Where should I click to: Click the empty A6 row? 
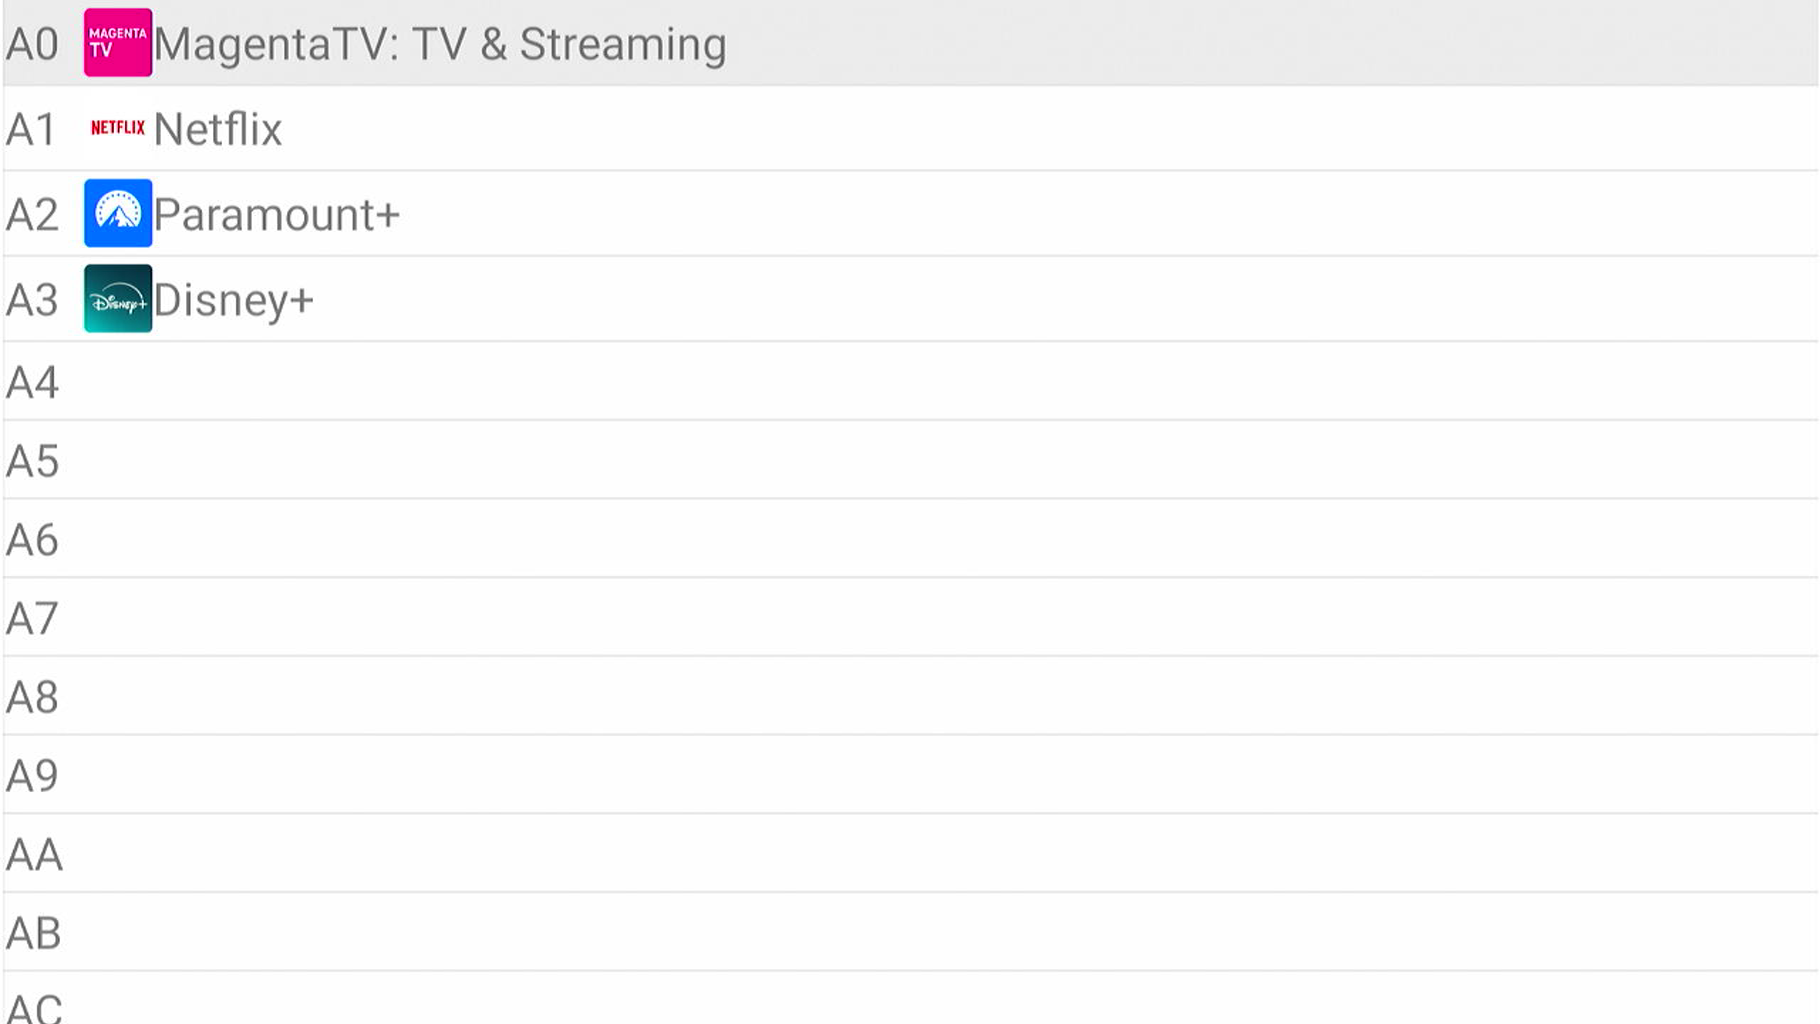910,539
